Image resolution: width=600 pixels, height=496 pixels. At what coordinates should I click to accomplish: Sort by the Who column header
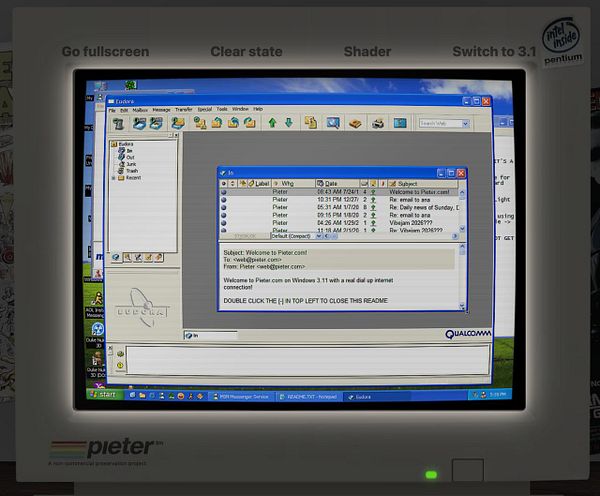pos(293,184)
